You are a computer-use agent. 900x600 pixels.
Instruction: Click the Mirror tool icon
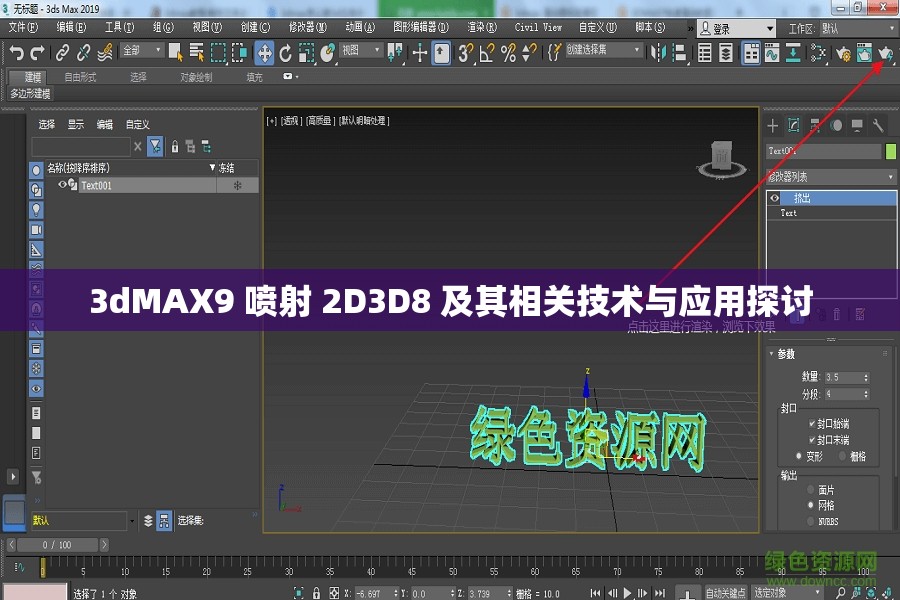(x=658, y=53)
